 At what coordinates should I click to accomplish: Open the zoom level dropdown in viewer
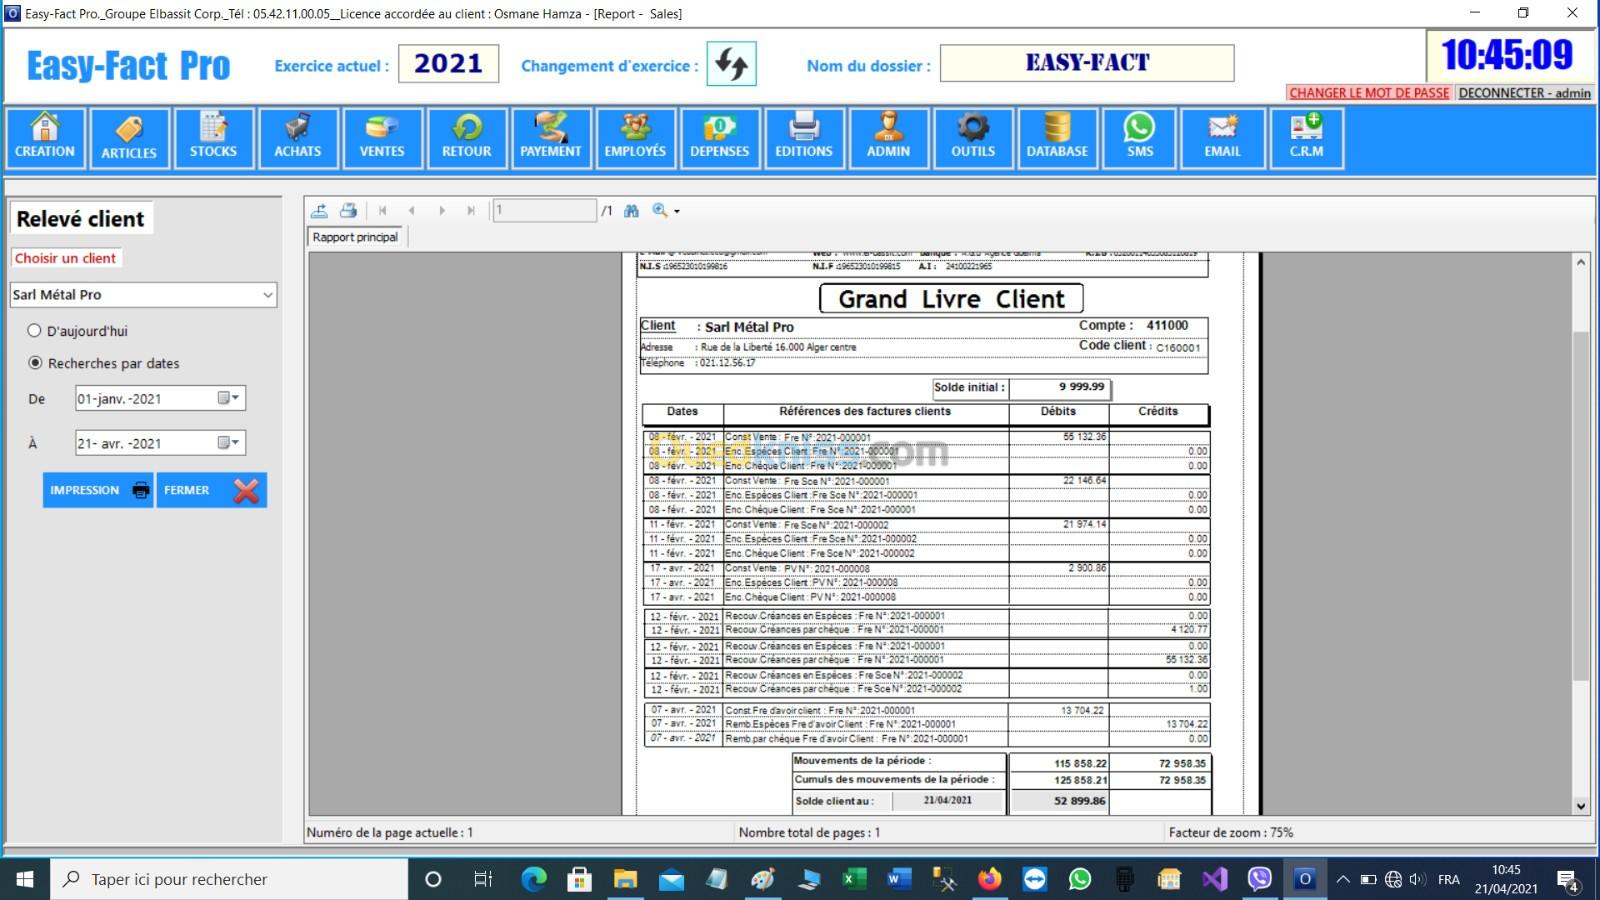click(x=677, y=212)
